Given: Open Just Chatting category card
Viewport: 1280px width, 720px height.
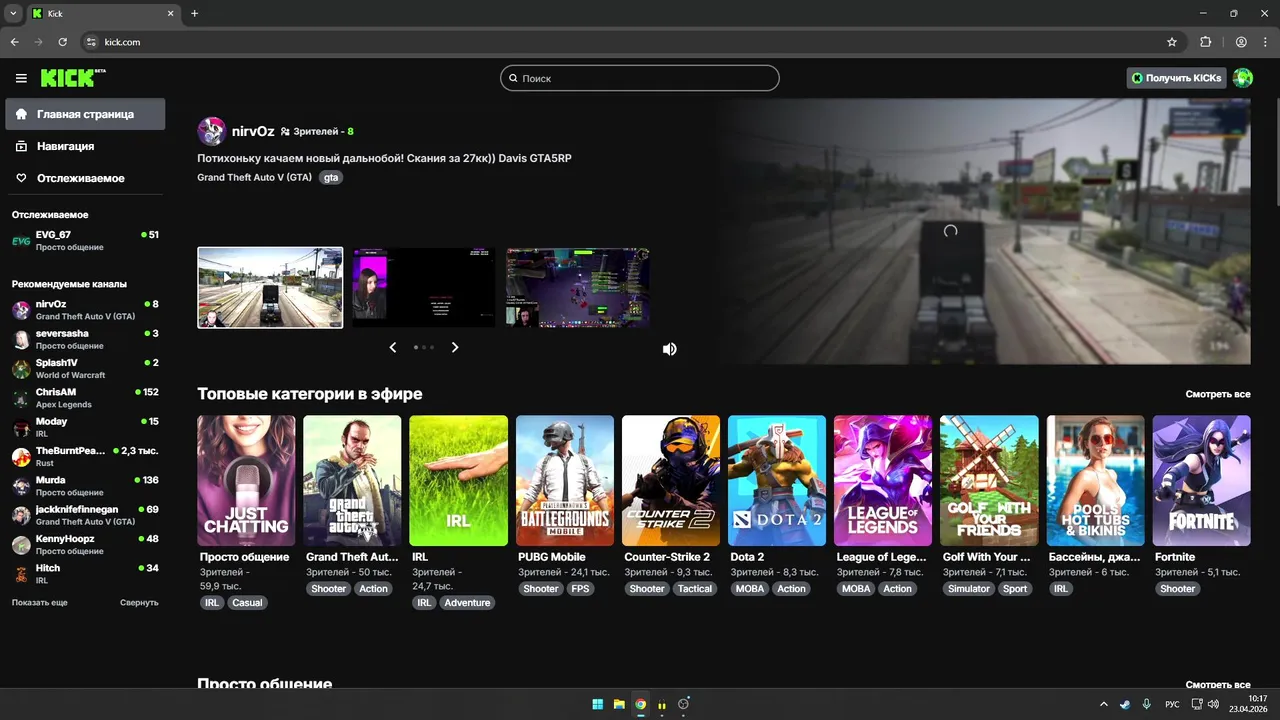Looking at the screenshot, I should tap(246, 481).
